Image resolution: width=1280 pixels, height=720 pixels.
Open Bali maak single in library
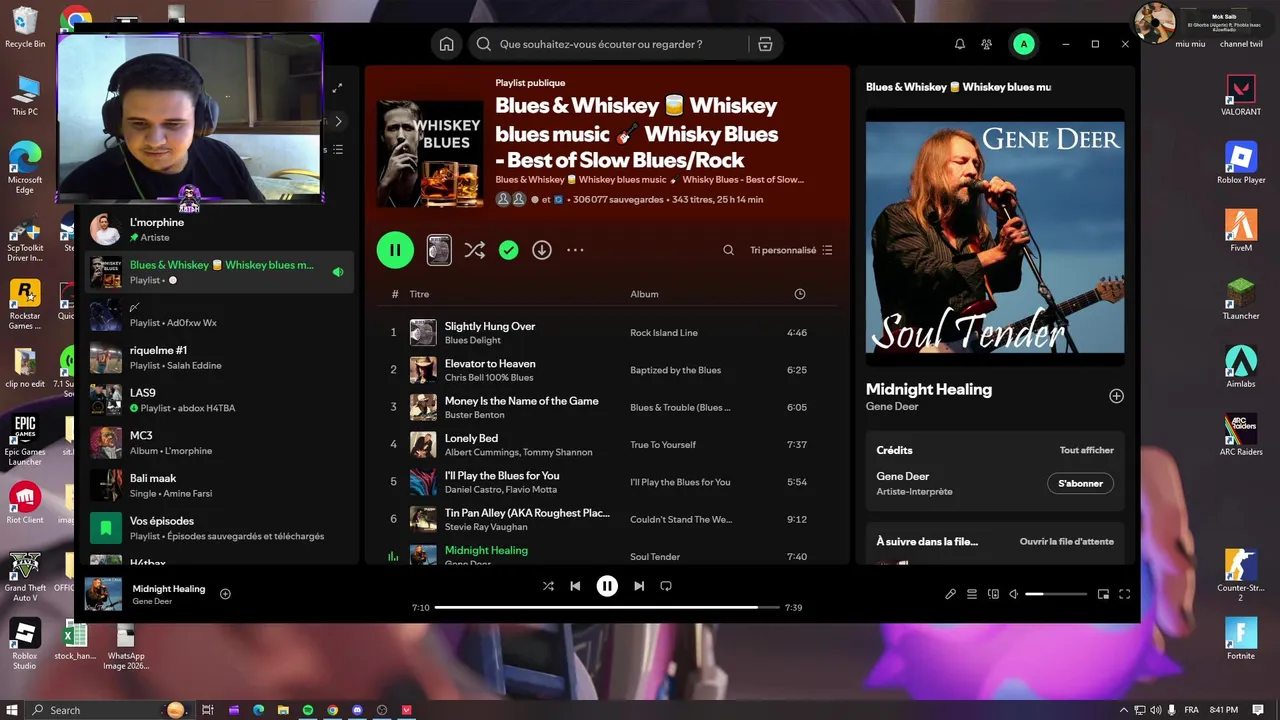pos(218,485)
